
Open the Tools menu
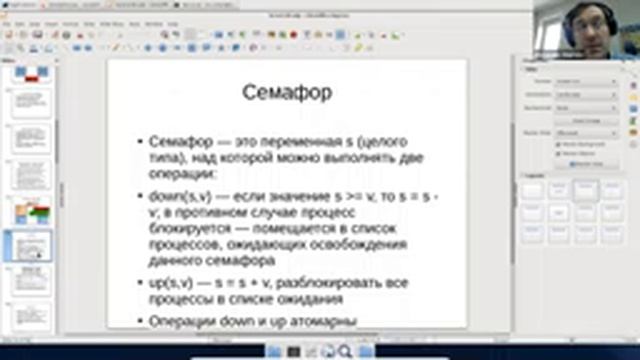(x=134, y=24)
